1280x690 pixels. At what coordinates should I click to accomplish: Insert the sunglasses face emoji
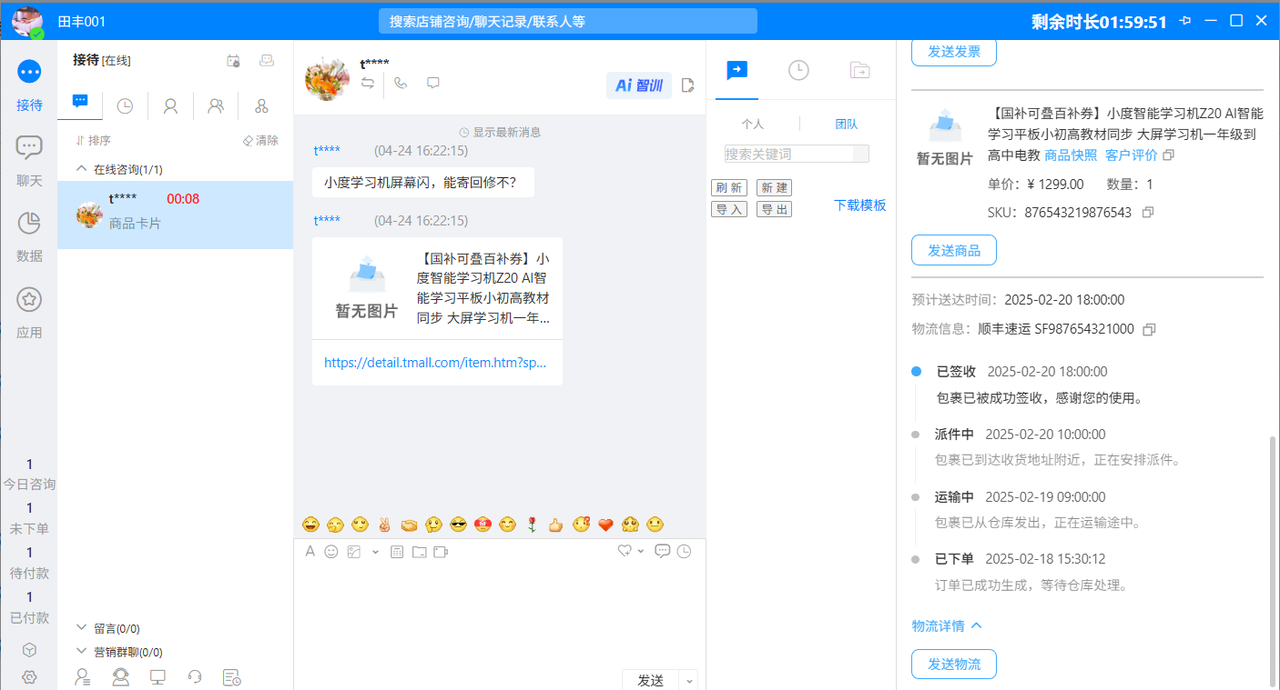click(458, 524)
